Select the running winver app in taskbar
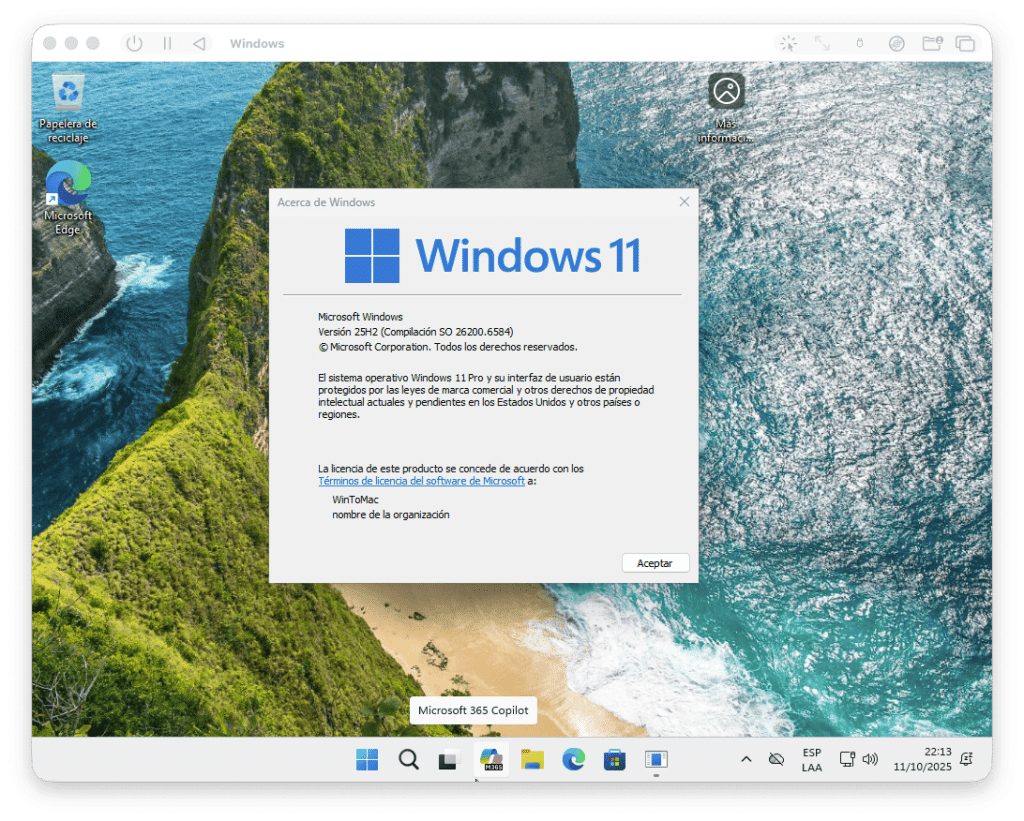This screenshot has height=821, width=1024. point(656,760)
